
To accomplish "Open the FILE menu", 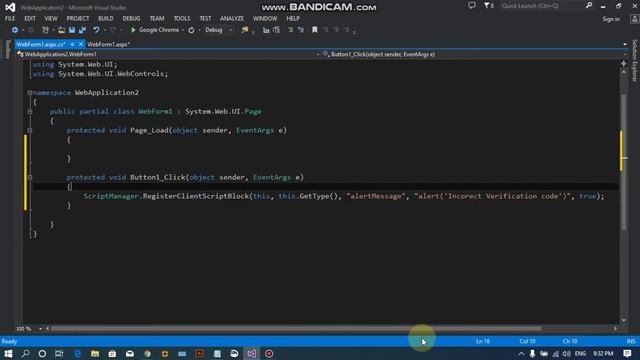I will [10, 18].
